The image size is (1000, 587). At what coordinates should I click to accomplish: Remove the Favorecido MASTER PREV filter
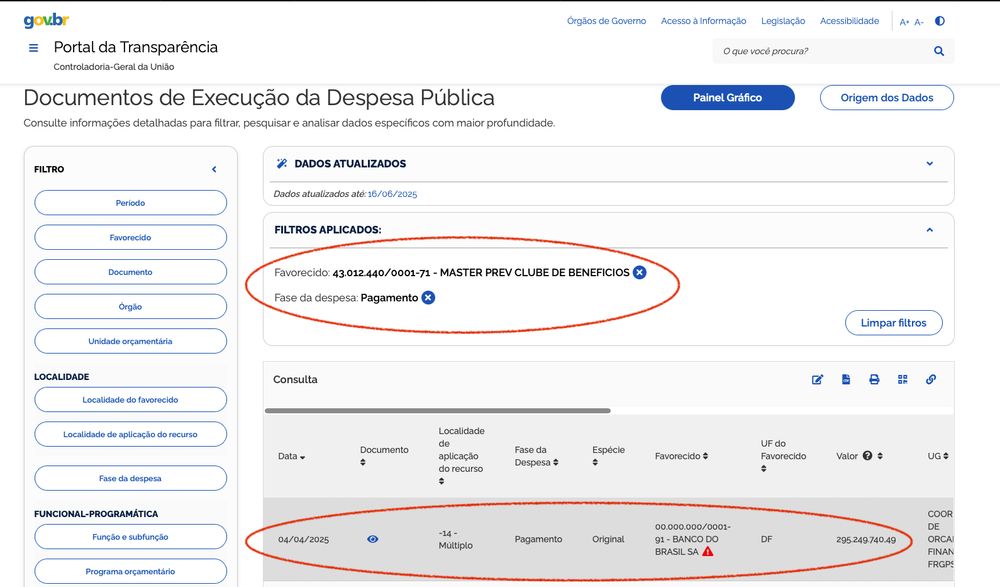[x=639, y=272]
